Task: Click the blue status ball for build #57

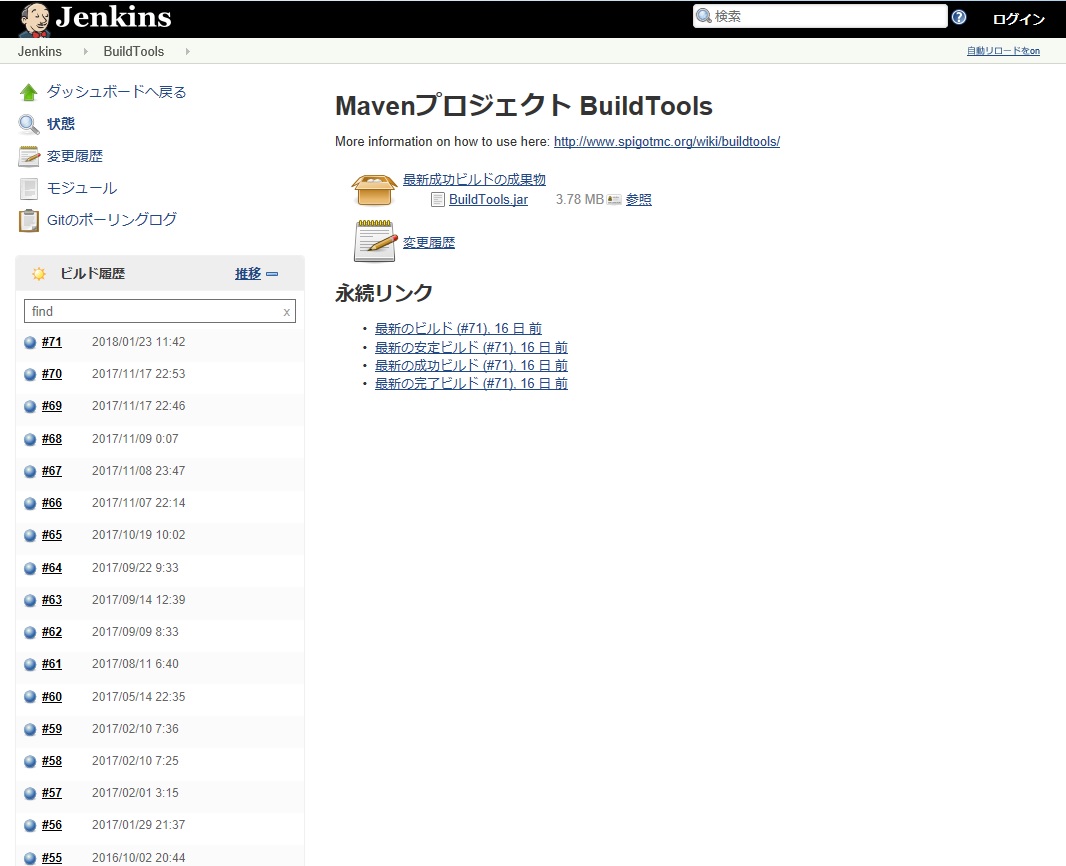Action: tap(30, 793)
